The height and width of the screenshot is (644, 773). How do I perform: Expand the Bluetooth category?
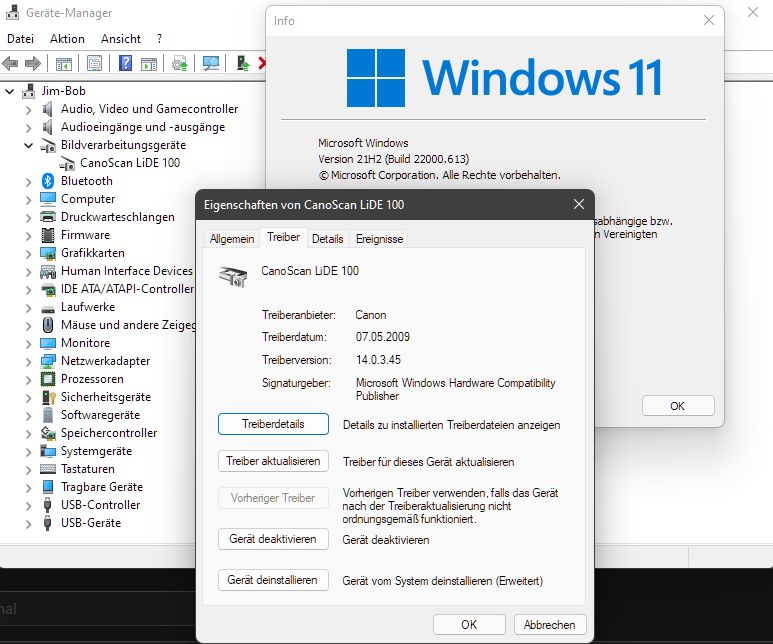(29, 181)
